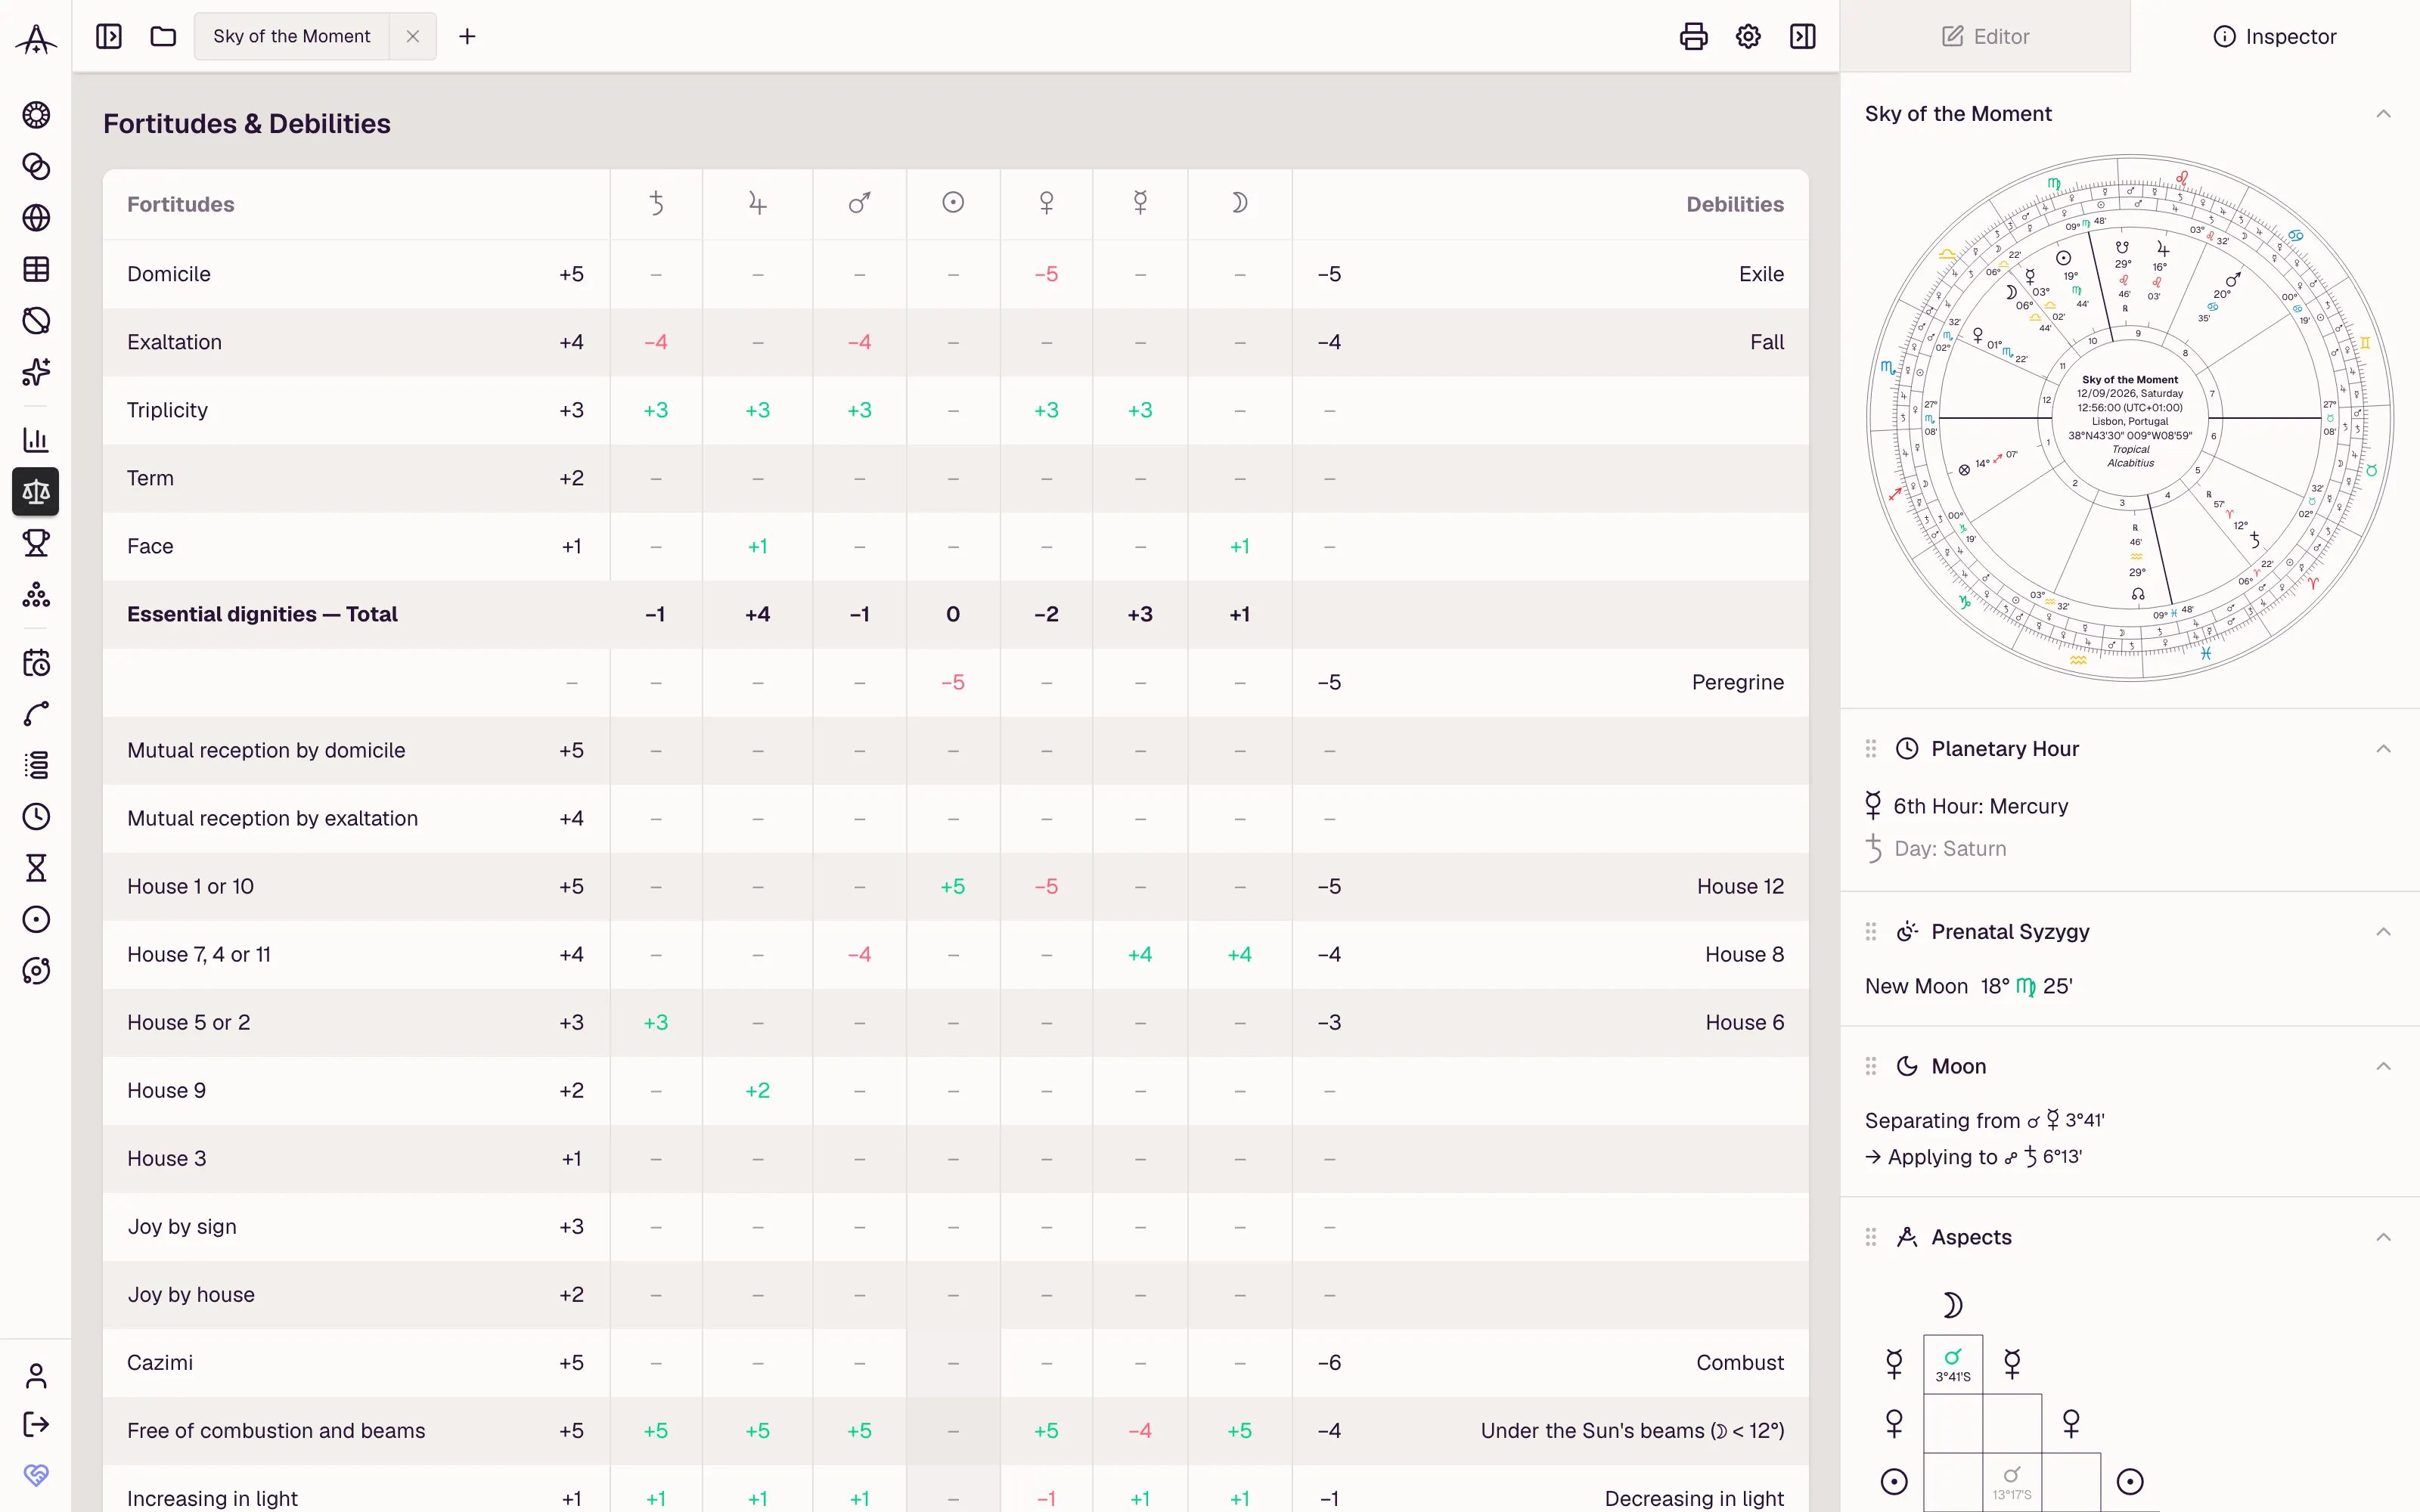Click the Jupiter column header symbol
Screen dimensions: 2420x1512
(x=758, y=204)
